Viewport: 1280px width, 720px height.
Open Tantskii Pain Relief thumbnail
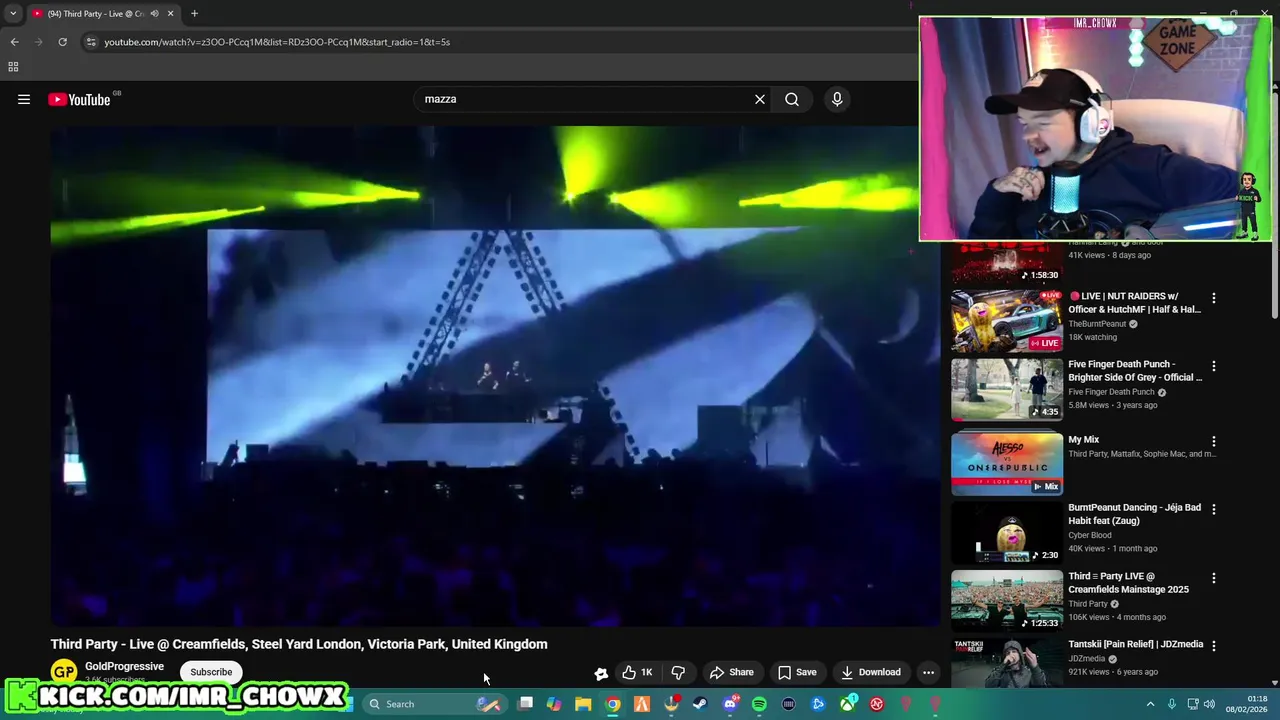point(1007,663)
